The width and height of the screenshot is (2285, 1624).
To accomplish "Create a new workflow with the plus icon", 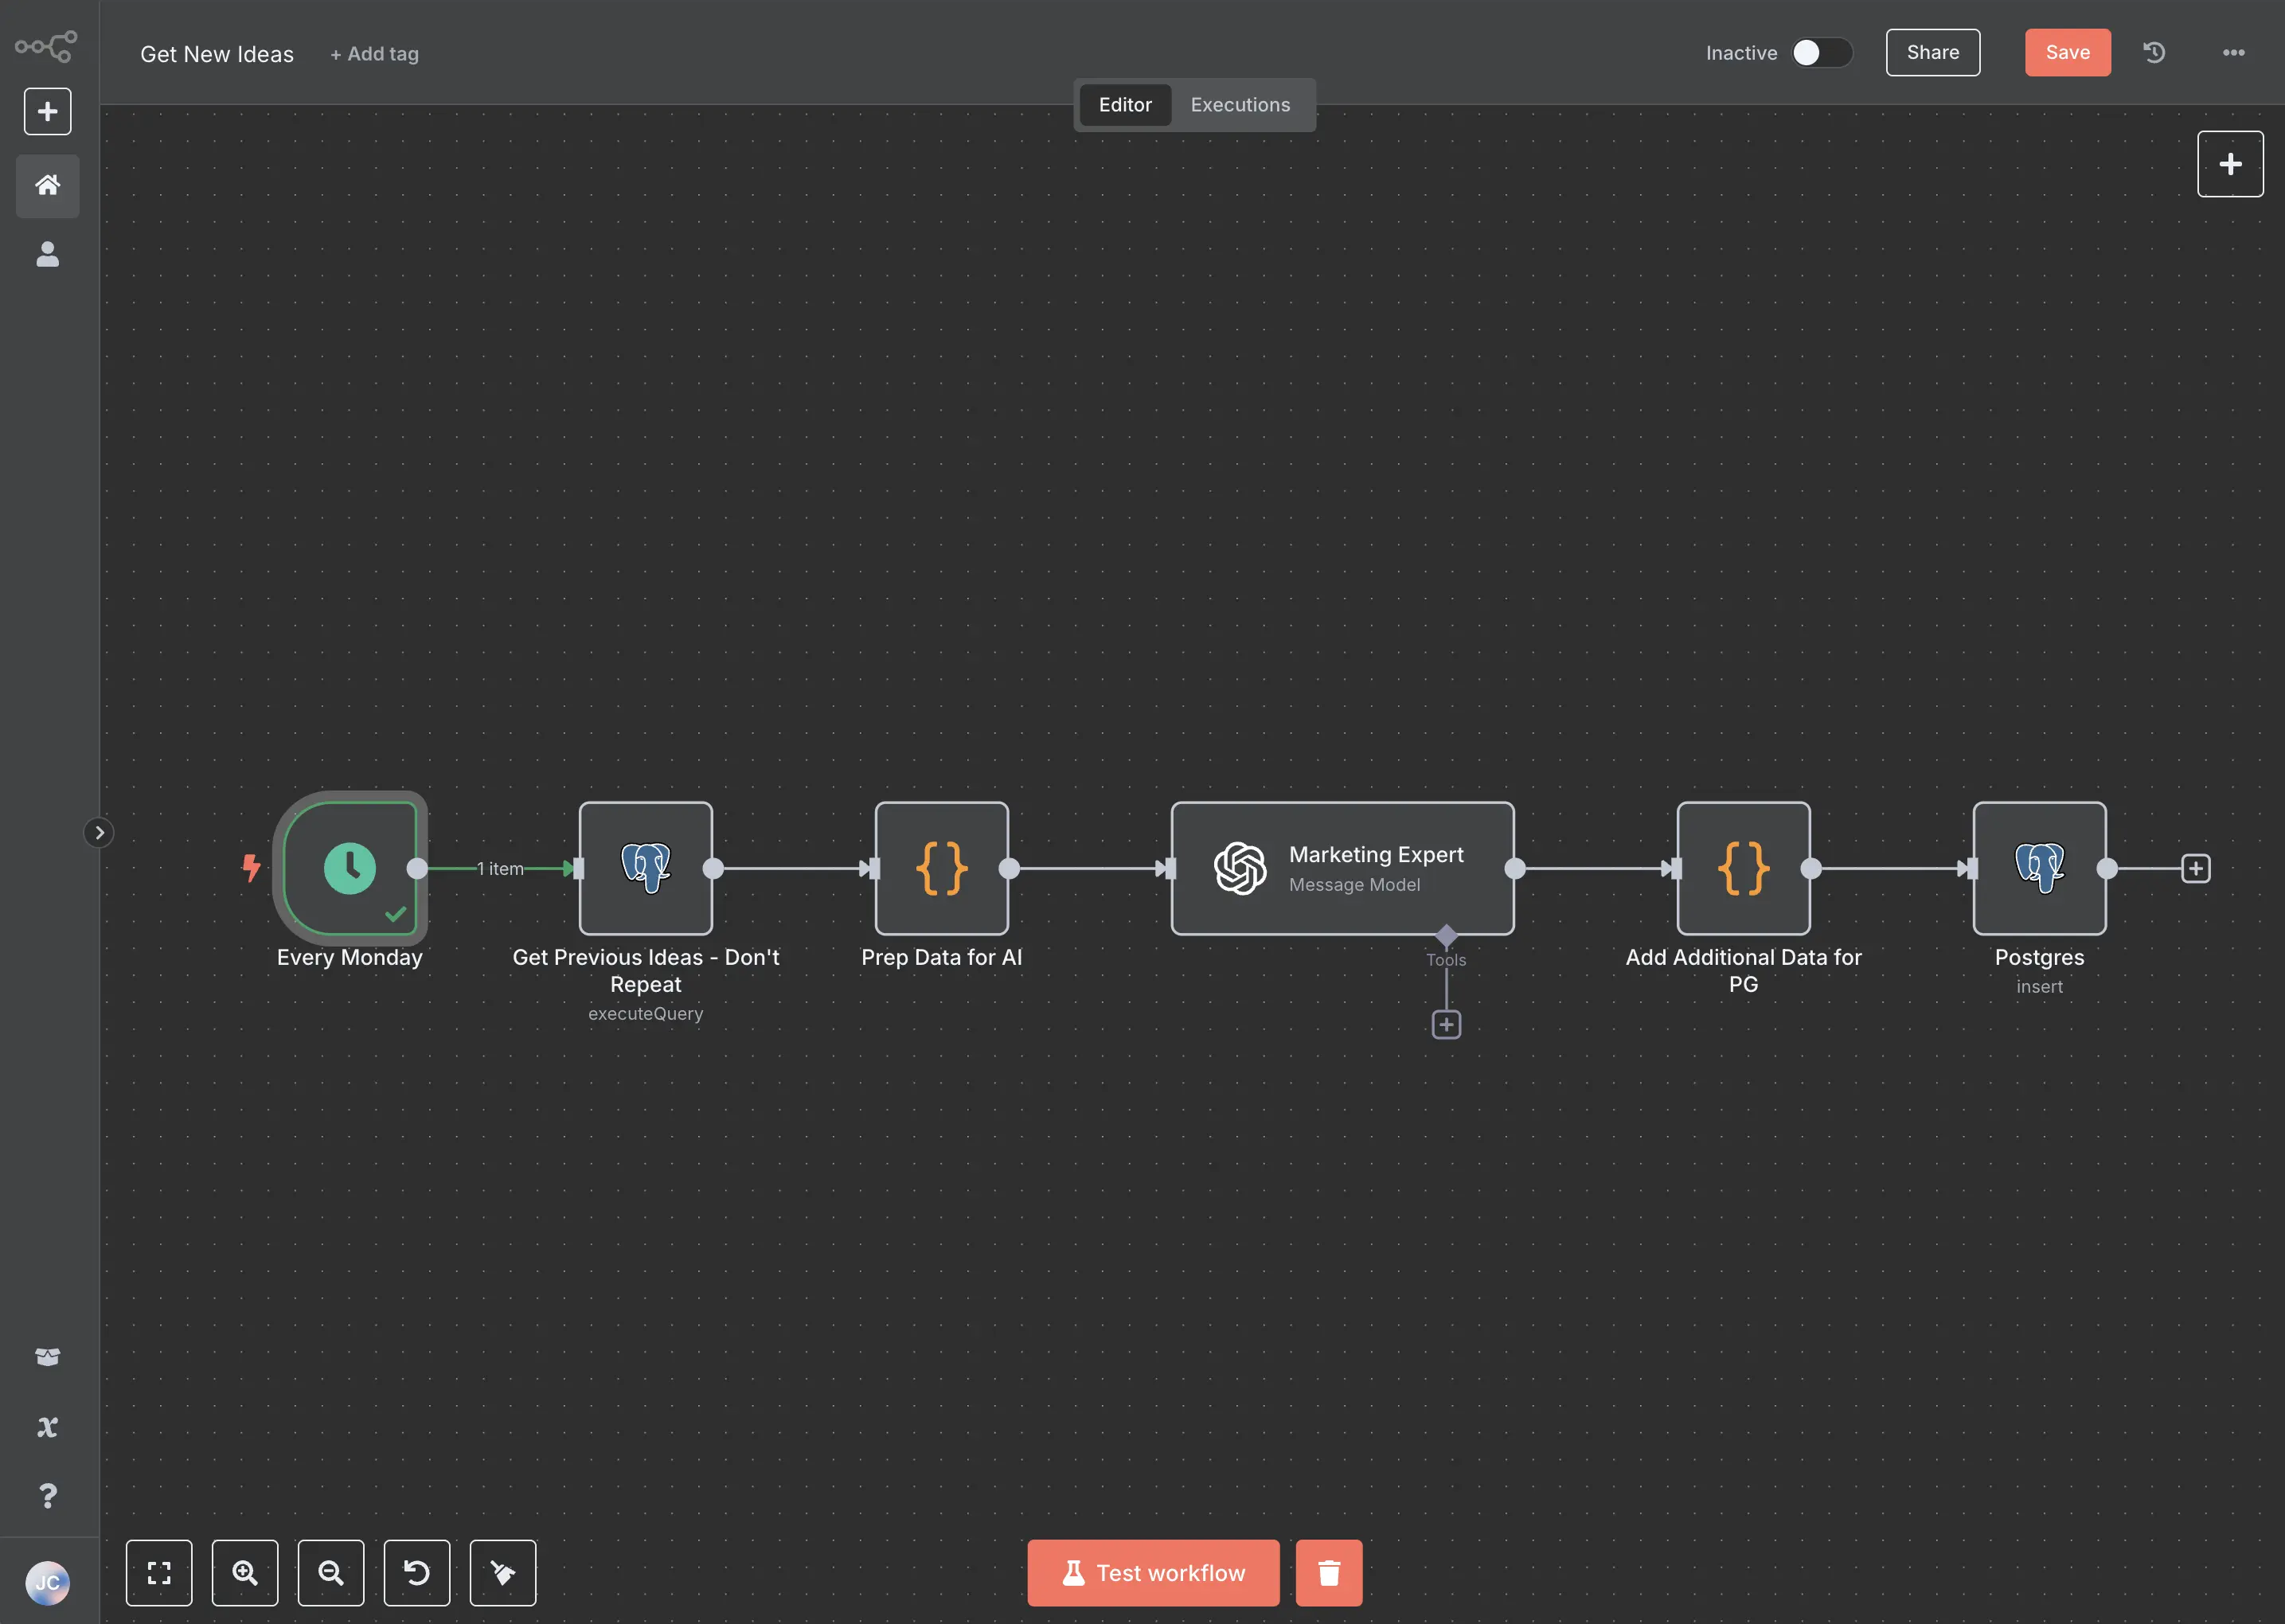I will click(47, 111).
